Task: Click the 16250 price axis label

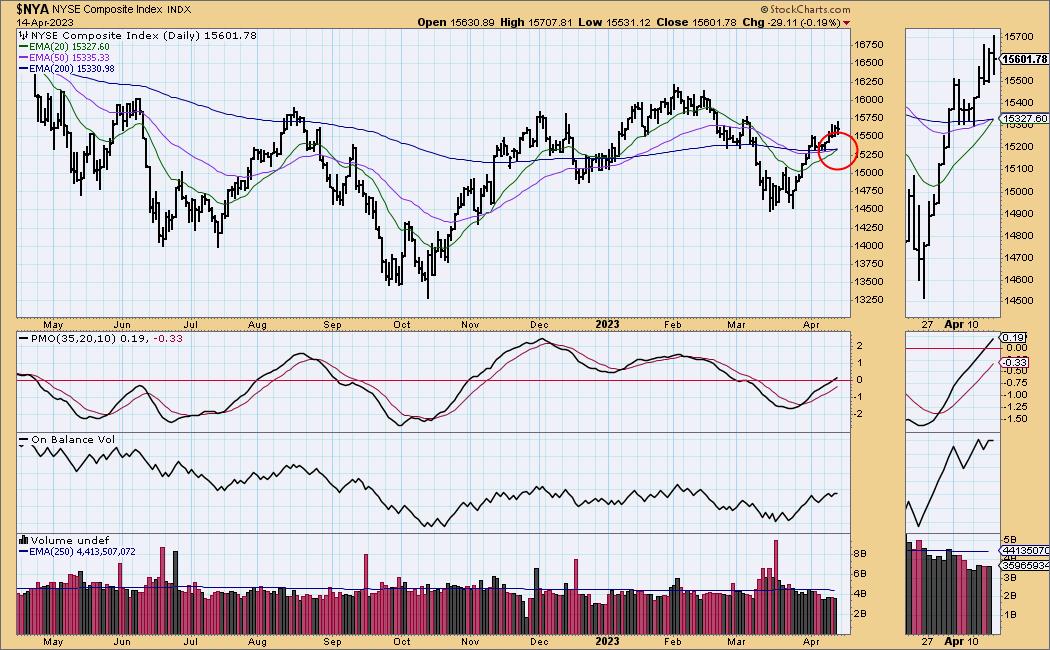Action: coord(869,81)
